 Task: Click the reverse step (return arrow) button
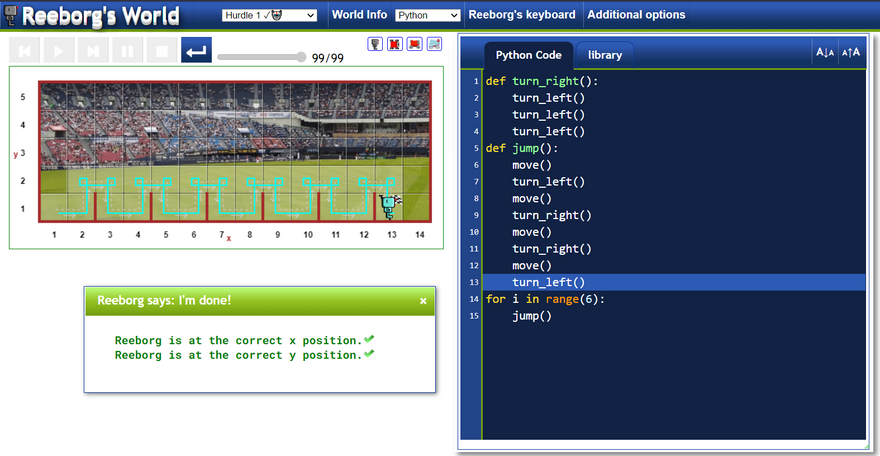point(196,50)
